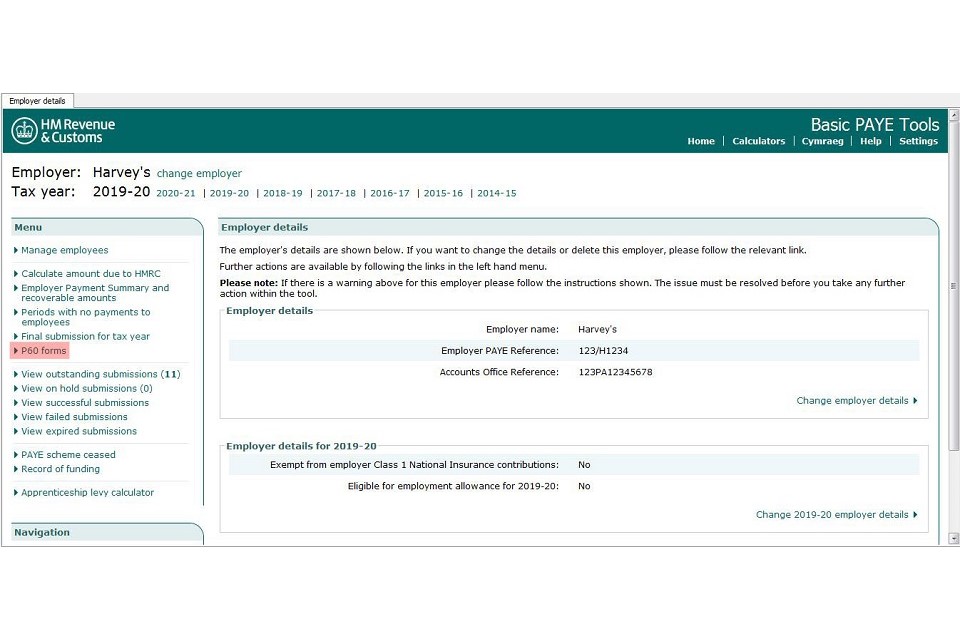Image resolution: width=960 pixels, height=640 pixels.
Task: Switch to tax year 2016-17
Action: coord(389,193)
